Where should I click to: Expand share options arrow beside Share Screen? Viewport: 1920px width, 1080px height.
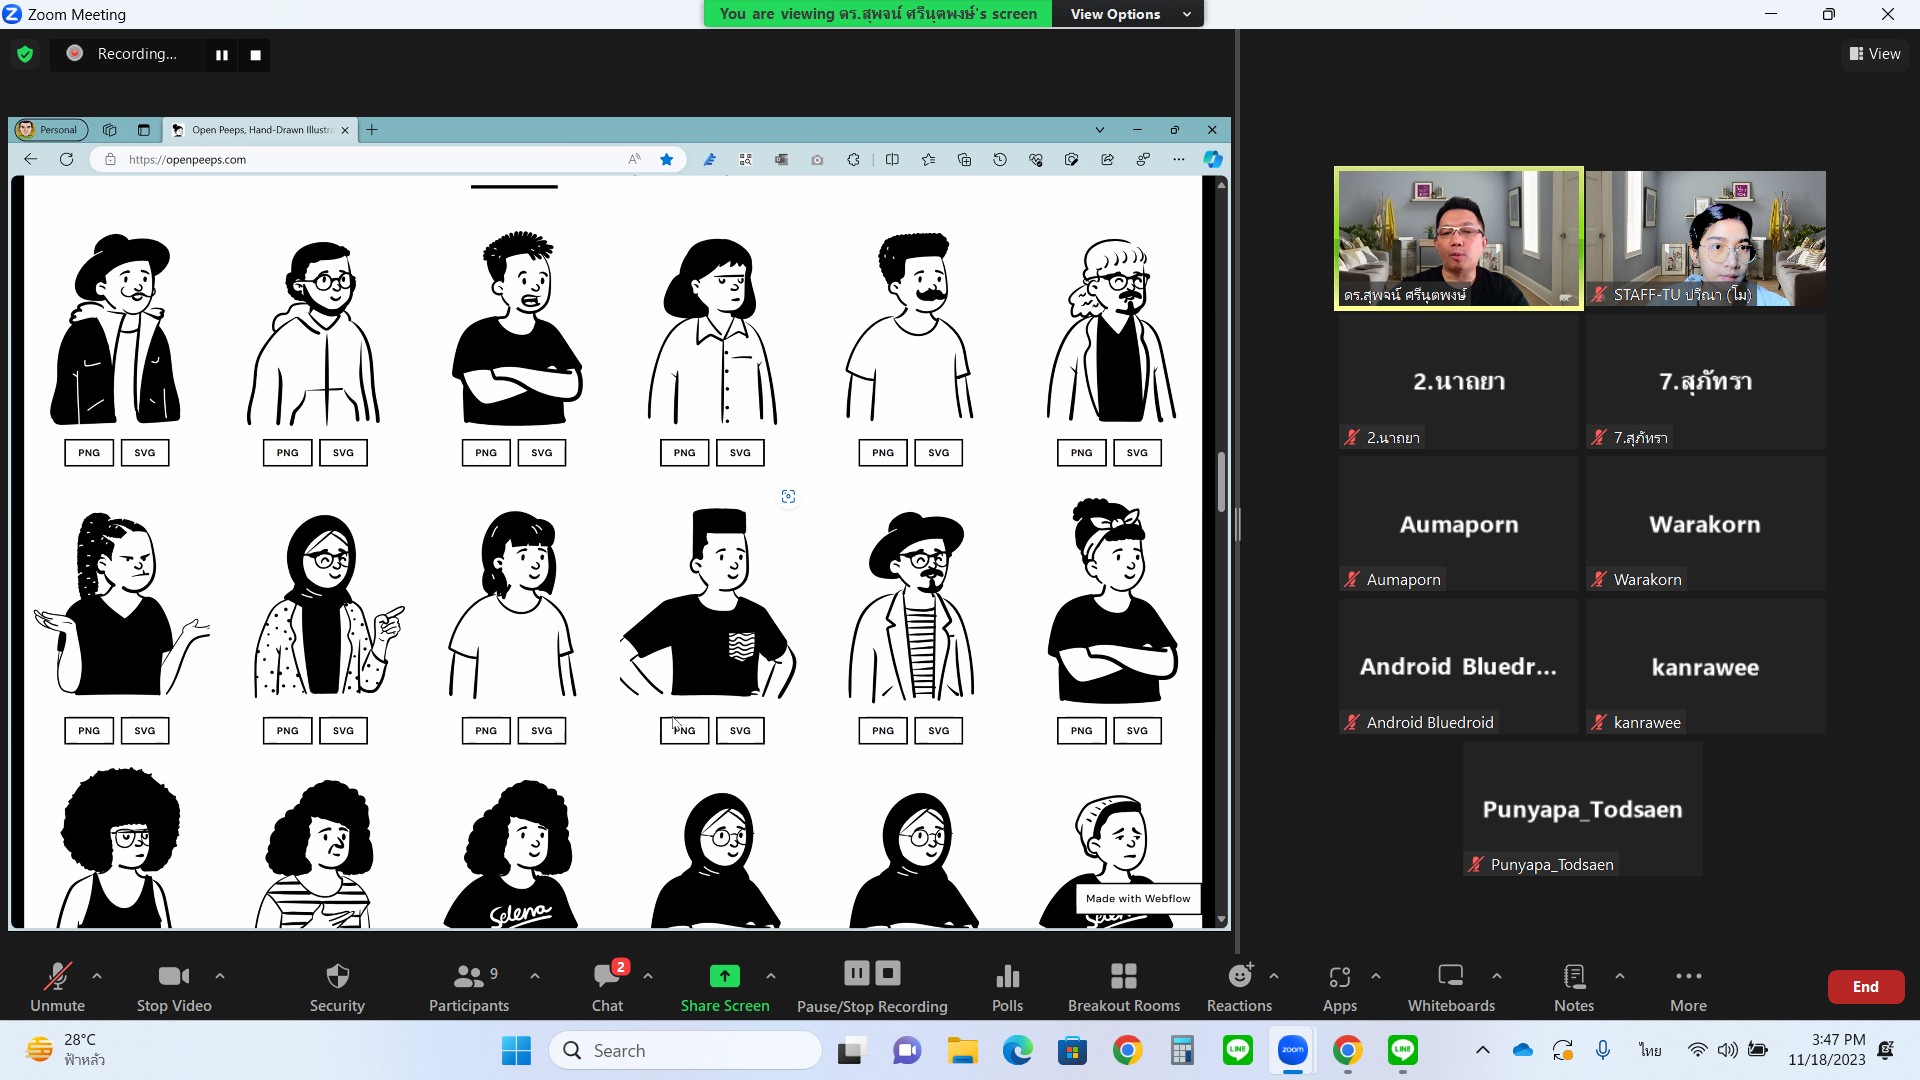(x=771, y=975)
